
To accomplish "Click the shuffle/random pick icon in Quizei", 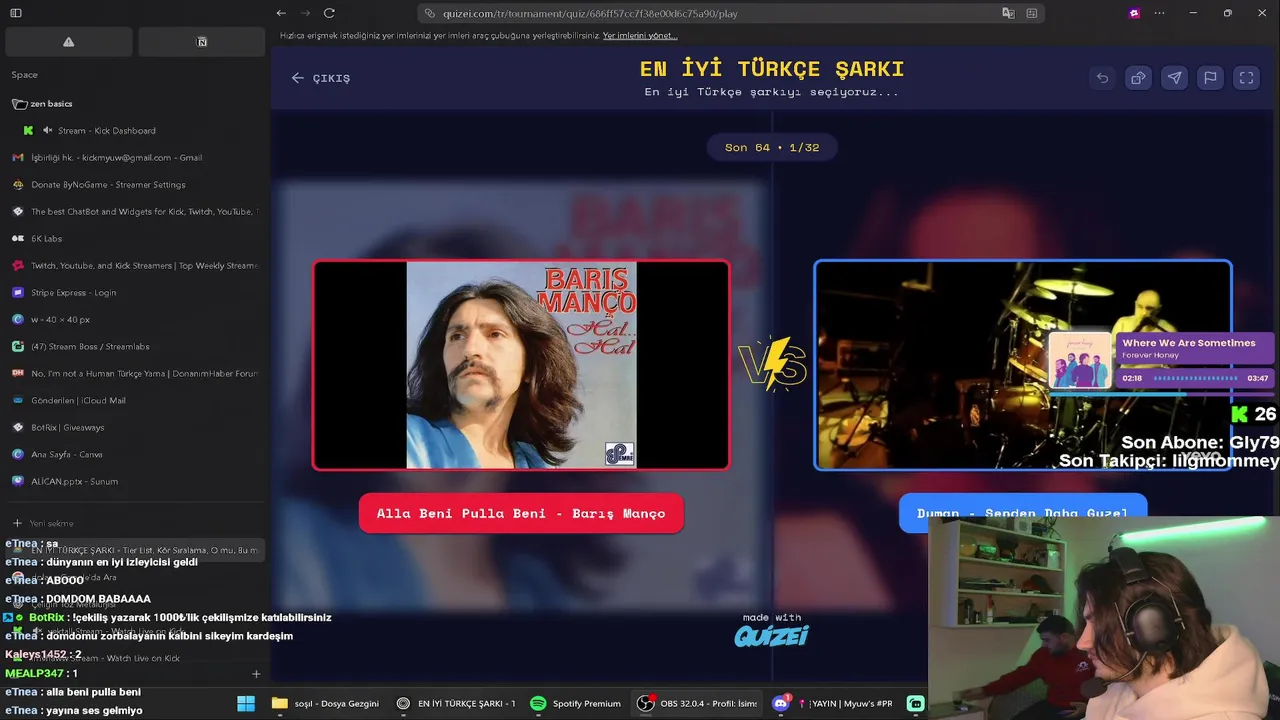I will point(1138,78).
